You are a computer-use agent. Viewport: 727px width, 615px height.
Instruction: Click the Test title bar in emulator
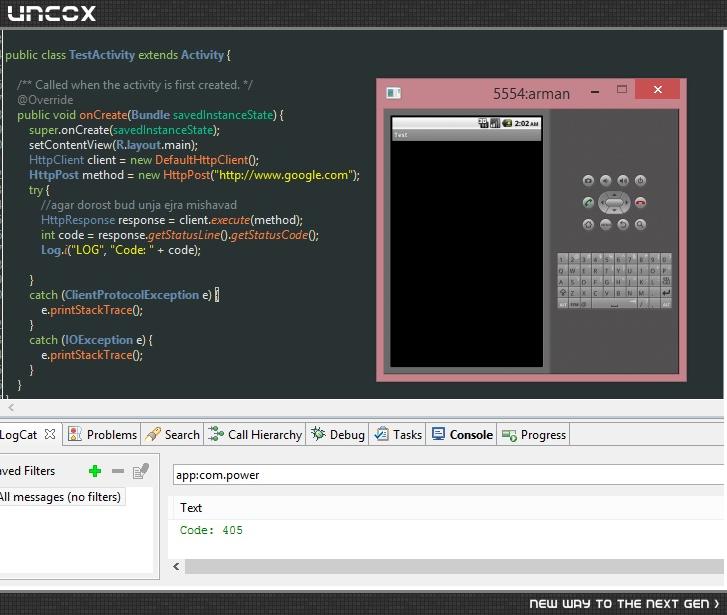pyautogui.click(x=466, y=135)
